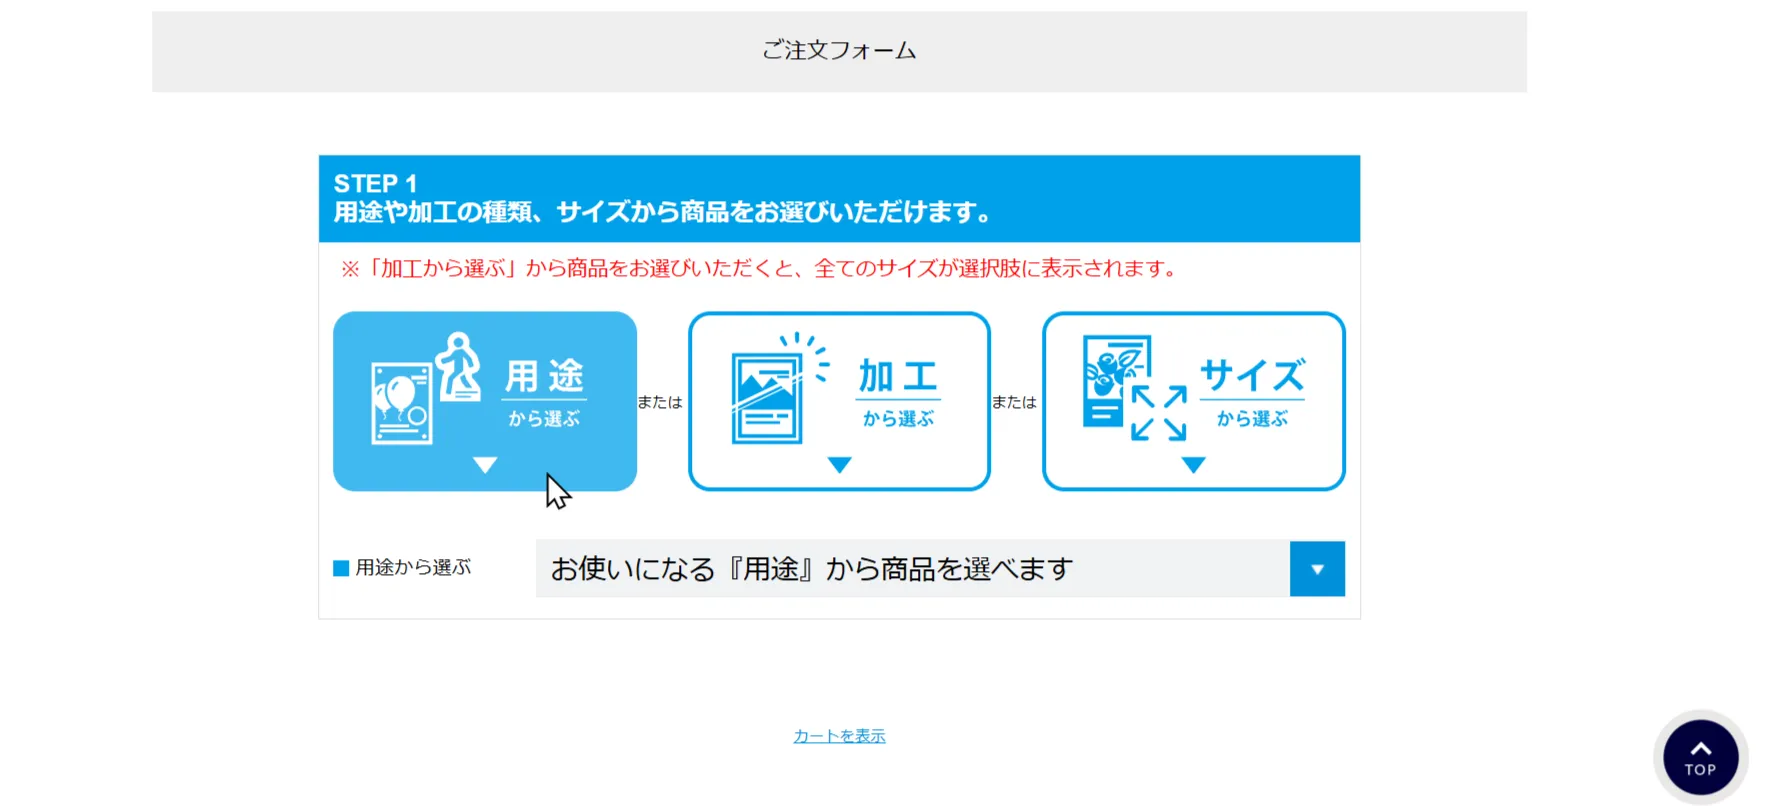The width and height of the screenshot is (1770, 806).
Task: Click the framed picture icon in 加工 card
Action: (x=780, y=388)
